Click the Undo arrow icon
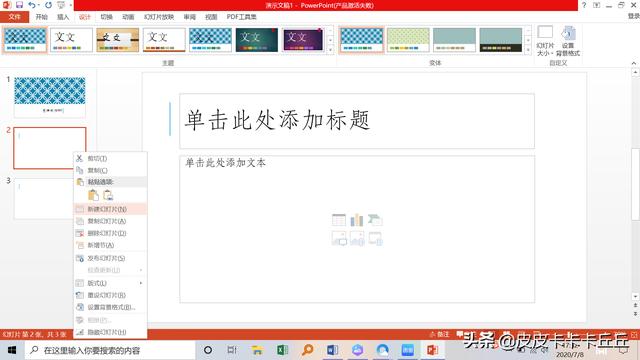 (32, 5)
